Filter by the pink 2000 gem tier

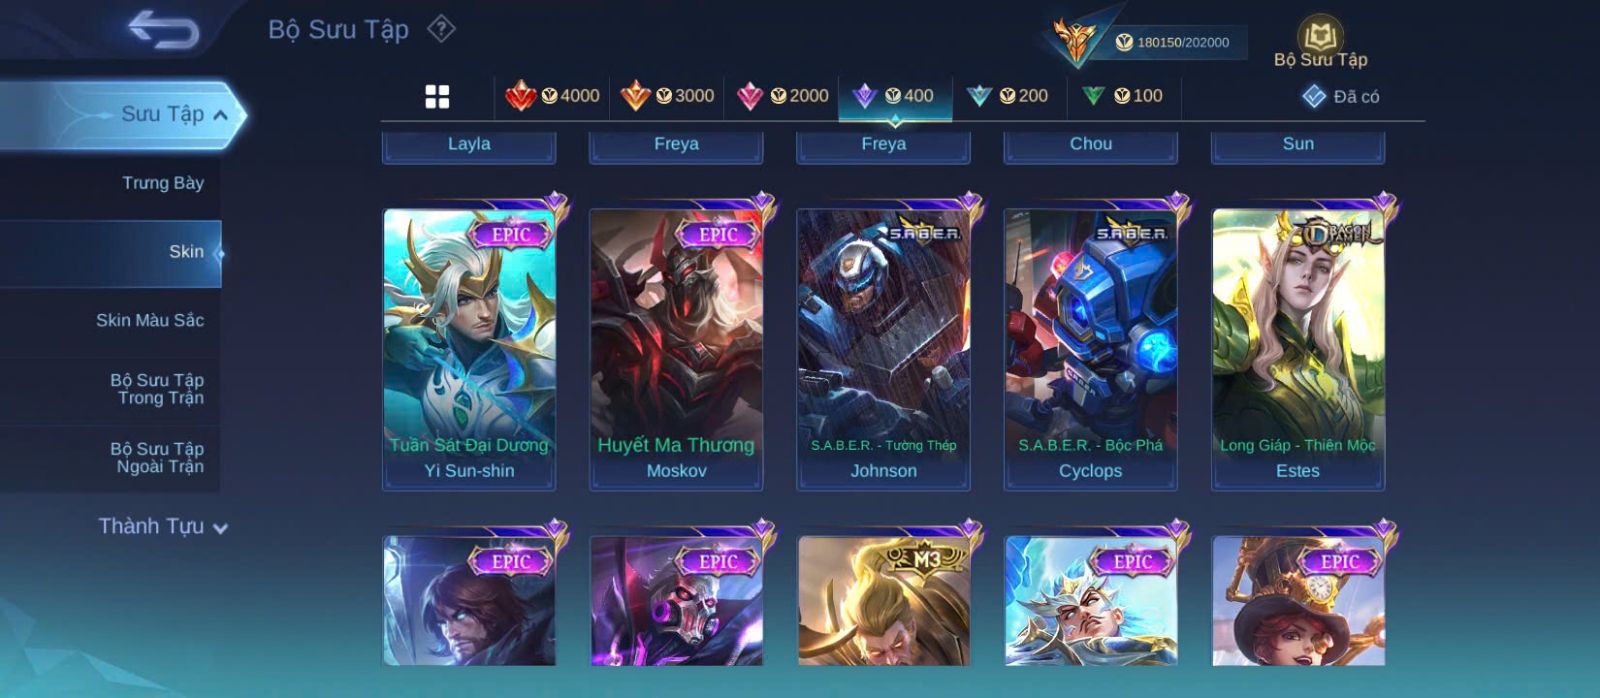[x=782, y=96]
